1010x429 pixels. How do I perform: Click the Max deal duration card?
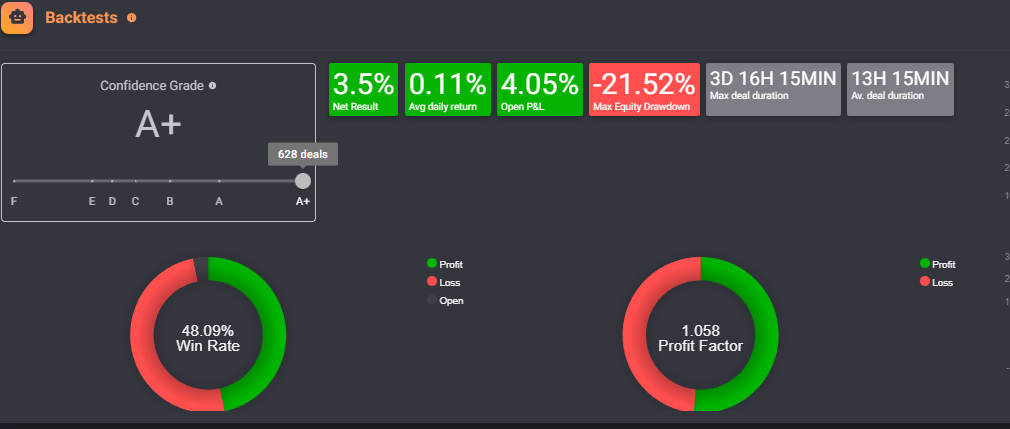click(772, 89)
